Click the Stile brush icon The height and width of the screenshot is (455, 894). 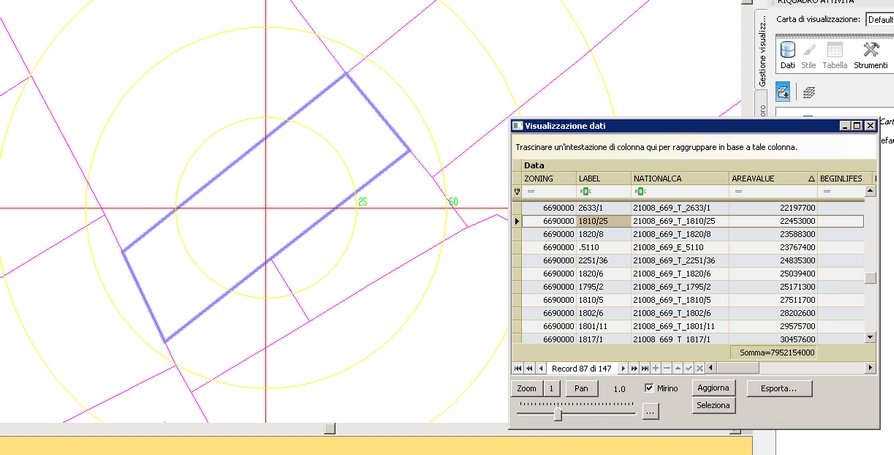coord(809,50)
